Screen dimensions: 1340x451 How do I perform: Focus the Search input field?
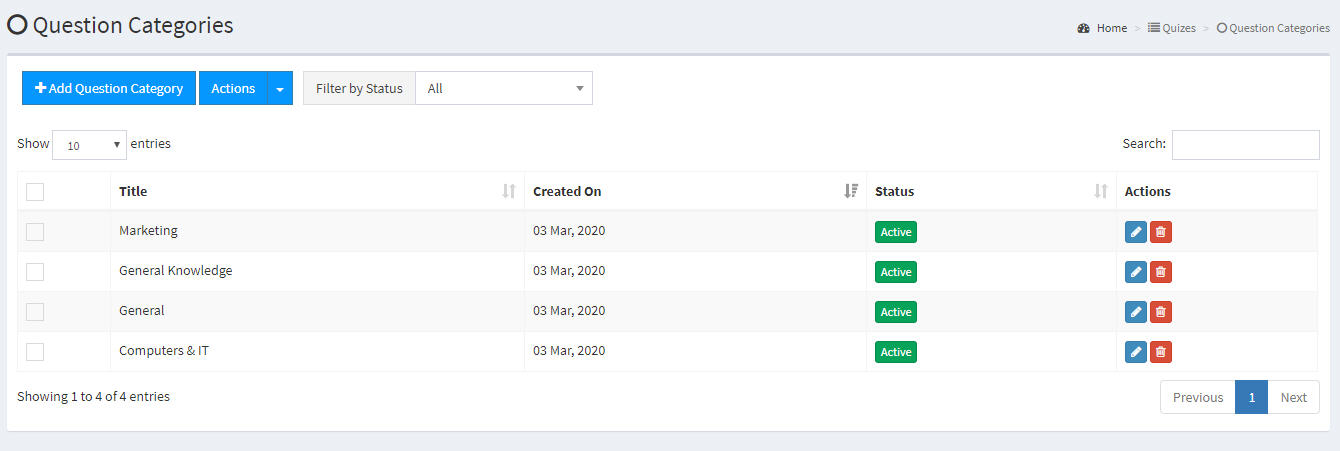click(1246, 144)
